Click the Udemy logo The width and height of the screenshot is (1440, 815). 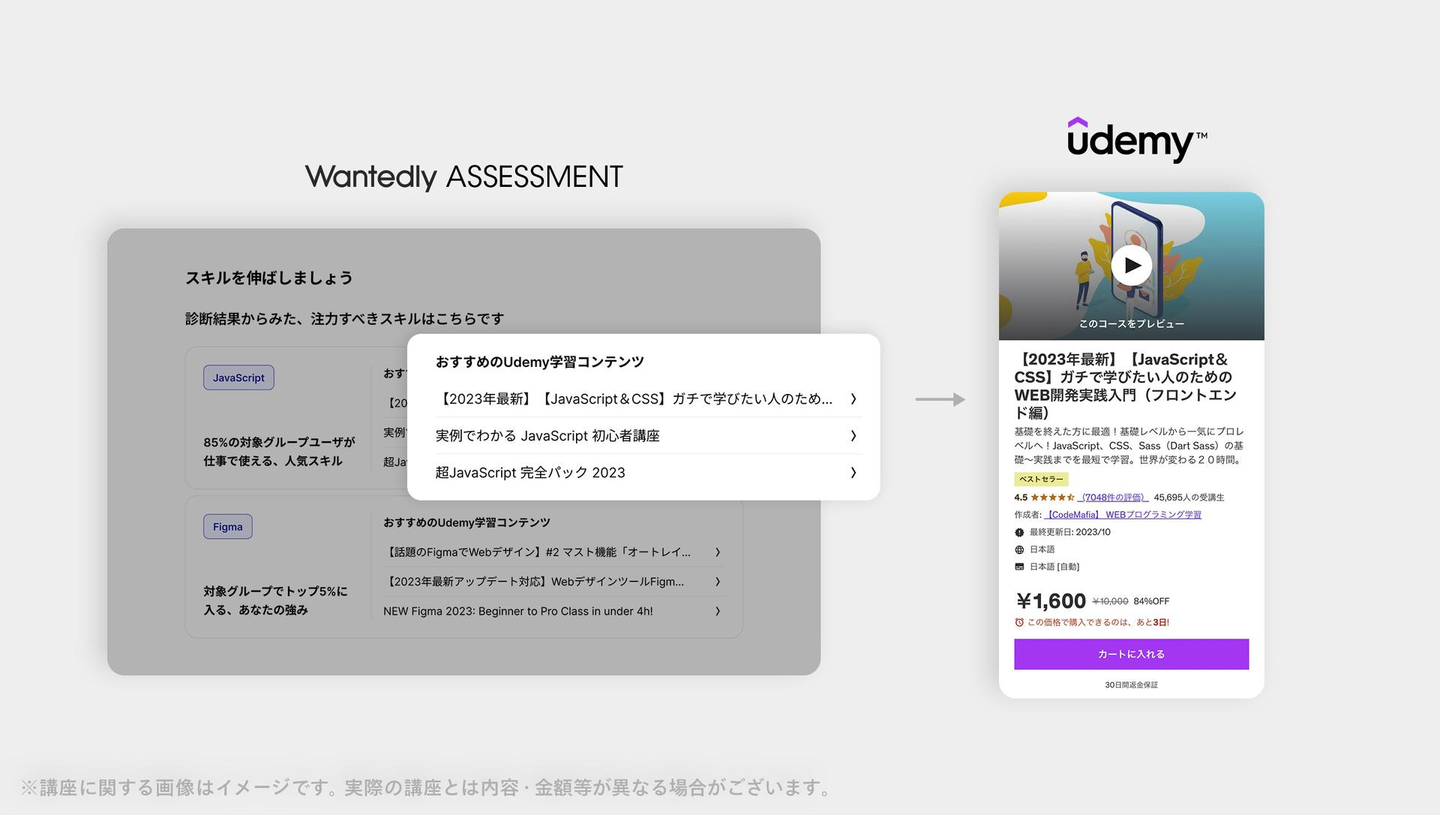click(x=1137, y=140)
